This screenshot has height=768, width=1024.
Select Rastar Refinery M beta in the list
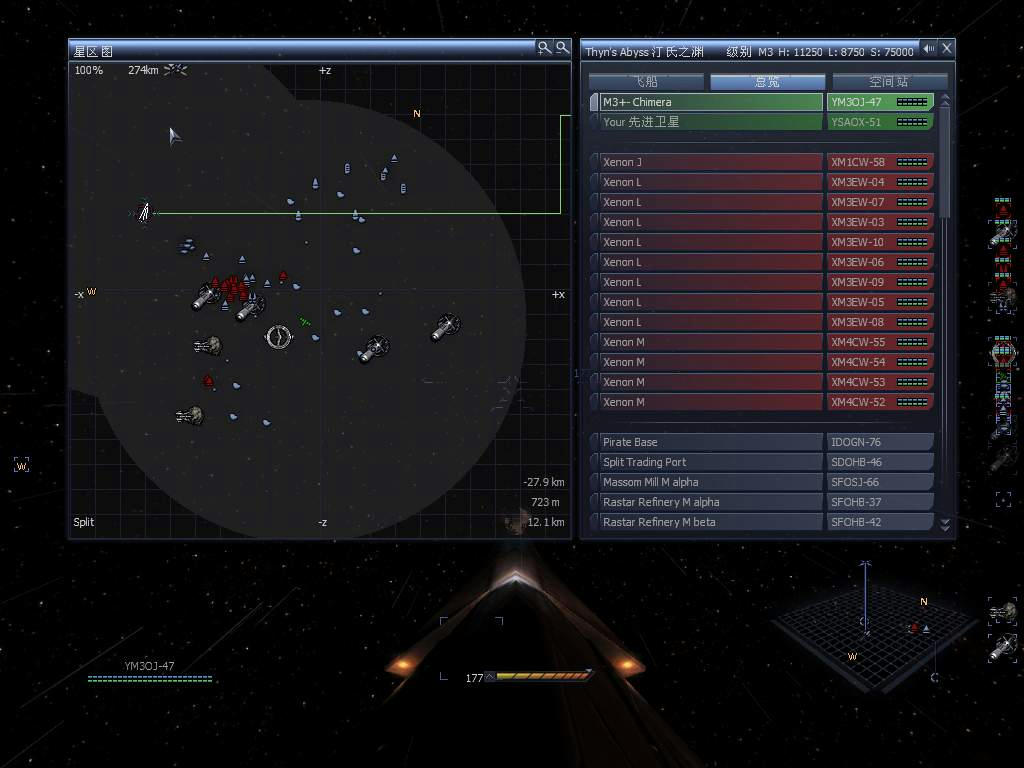tap(761, 522)
